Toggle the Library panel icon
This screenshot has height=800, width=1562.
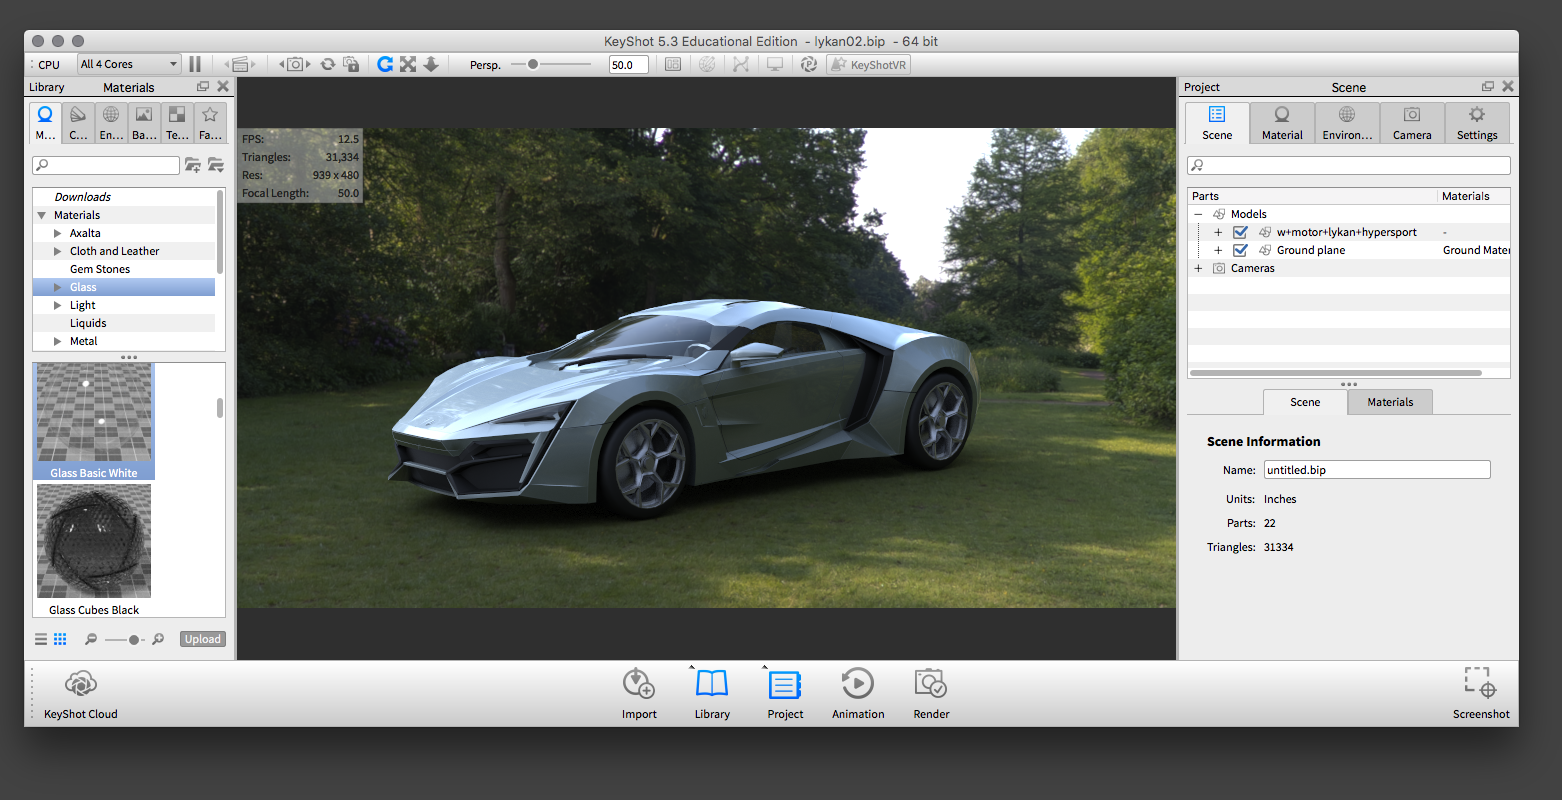[x=712, y=685]
